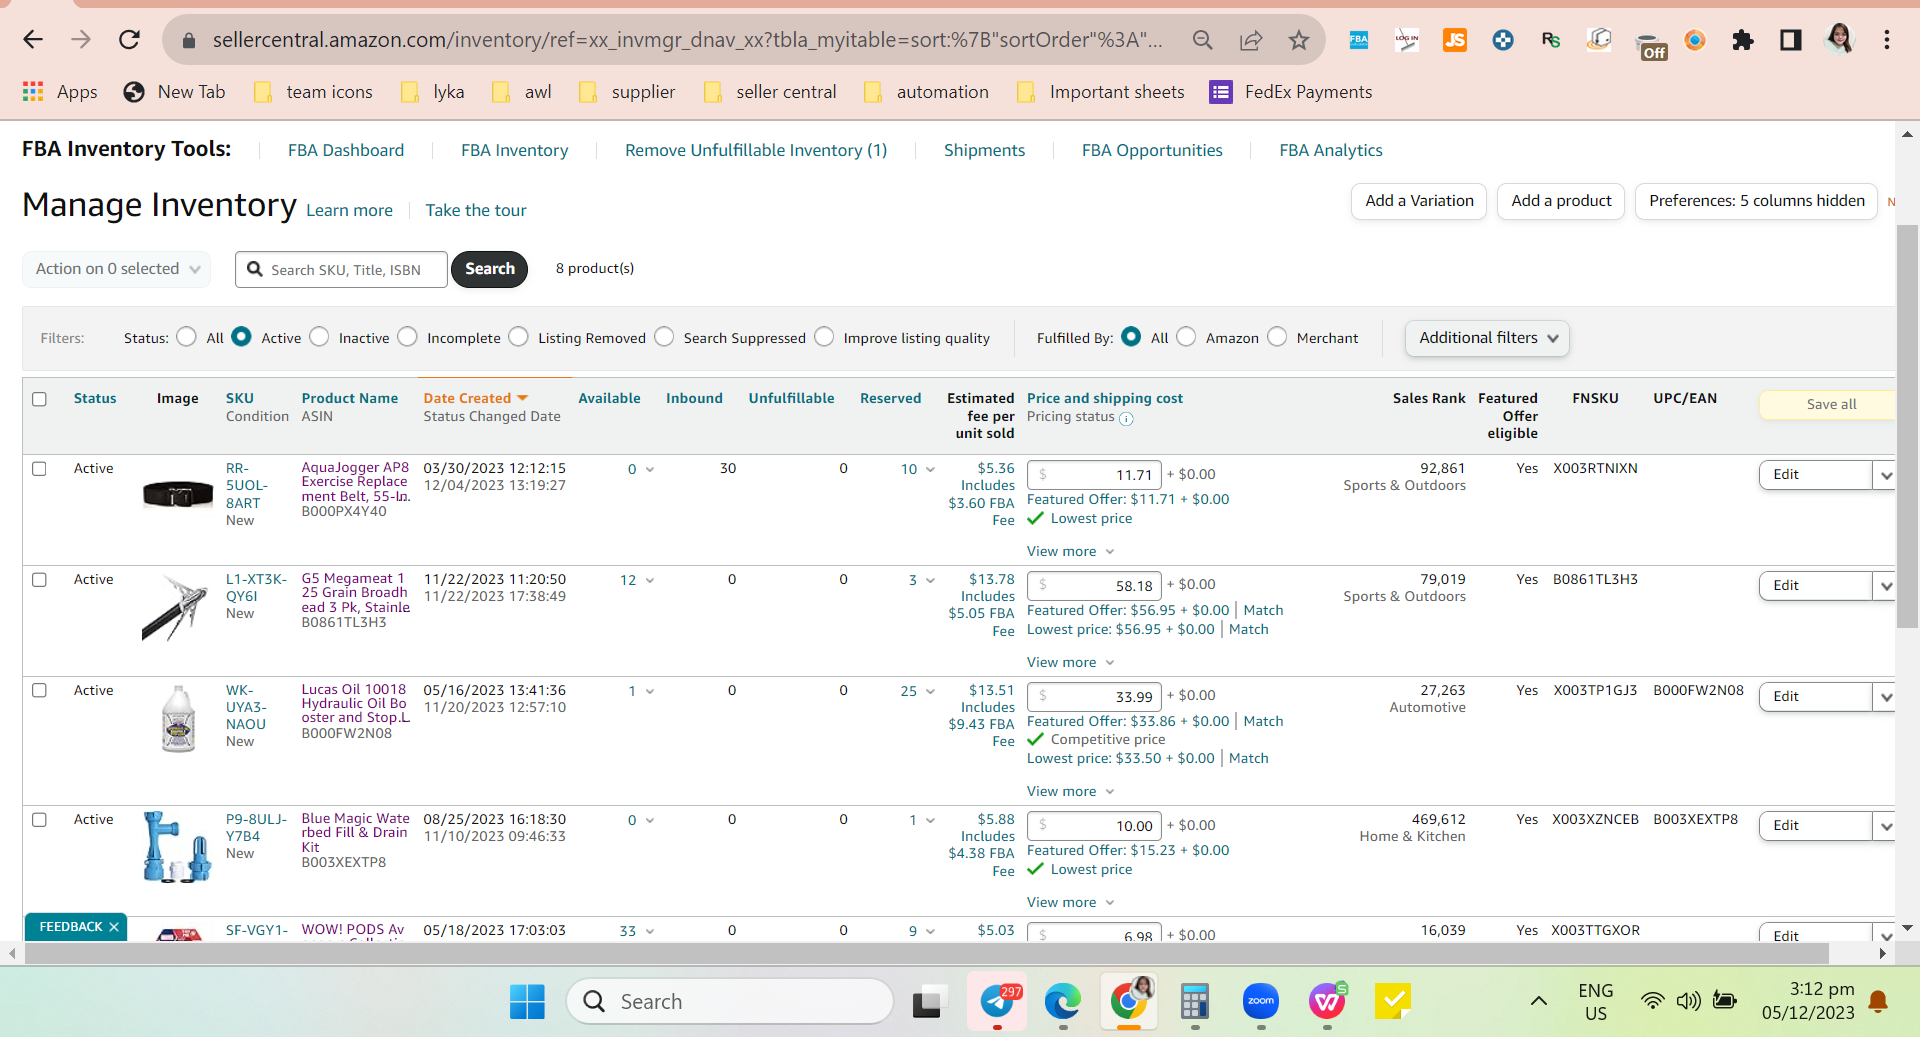This screenshot has width=1920, height=1037.
Task: Open the Chrome profile avatar
Action: [1839, 40]
